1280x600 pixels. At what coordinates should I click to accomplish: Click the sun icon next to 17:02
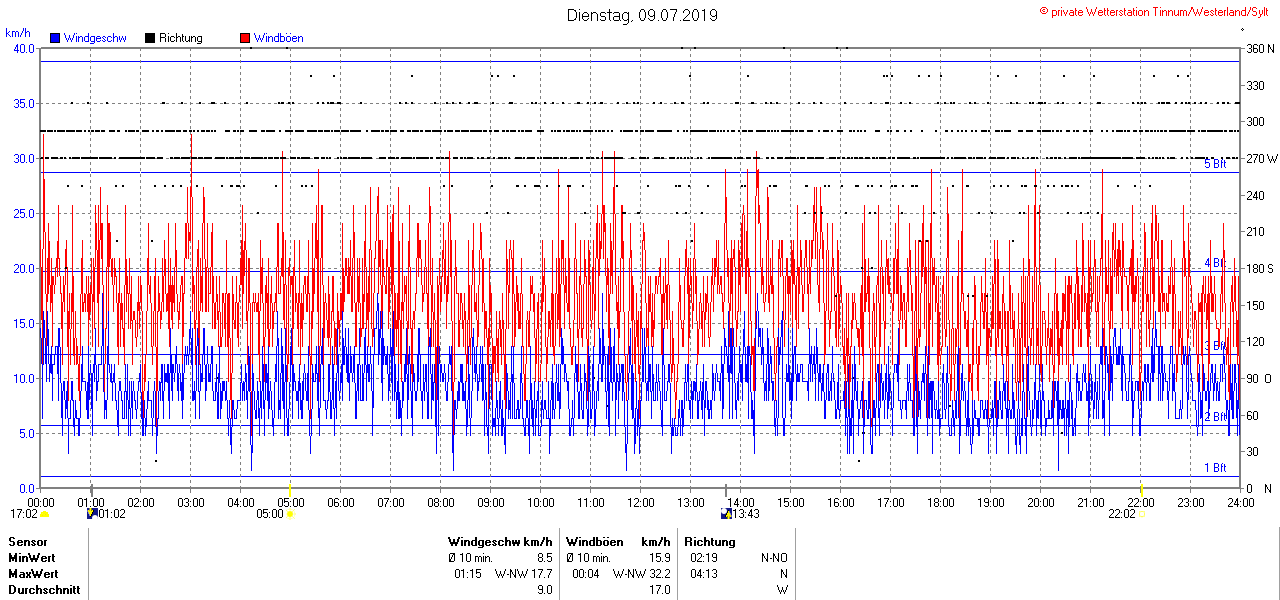(x=45, y=514)
